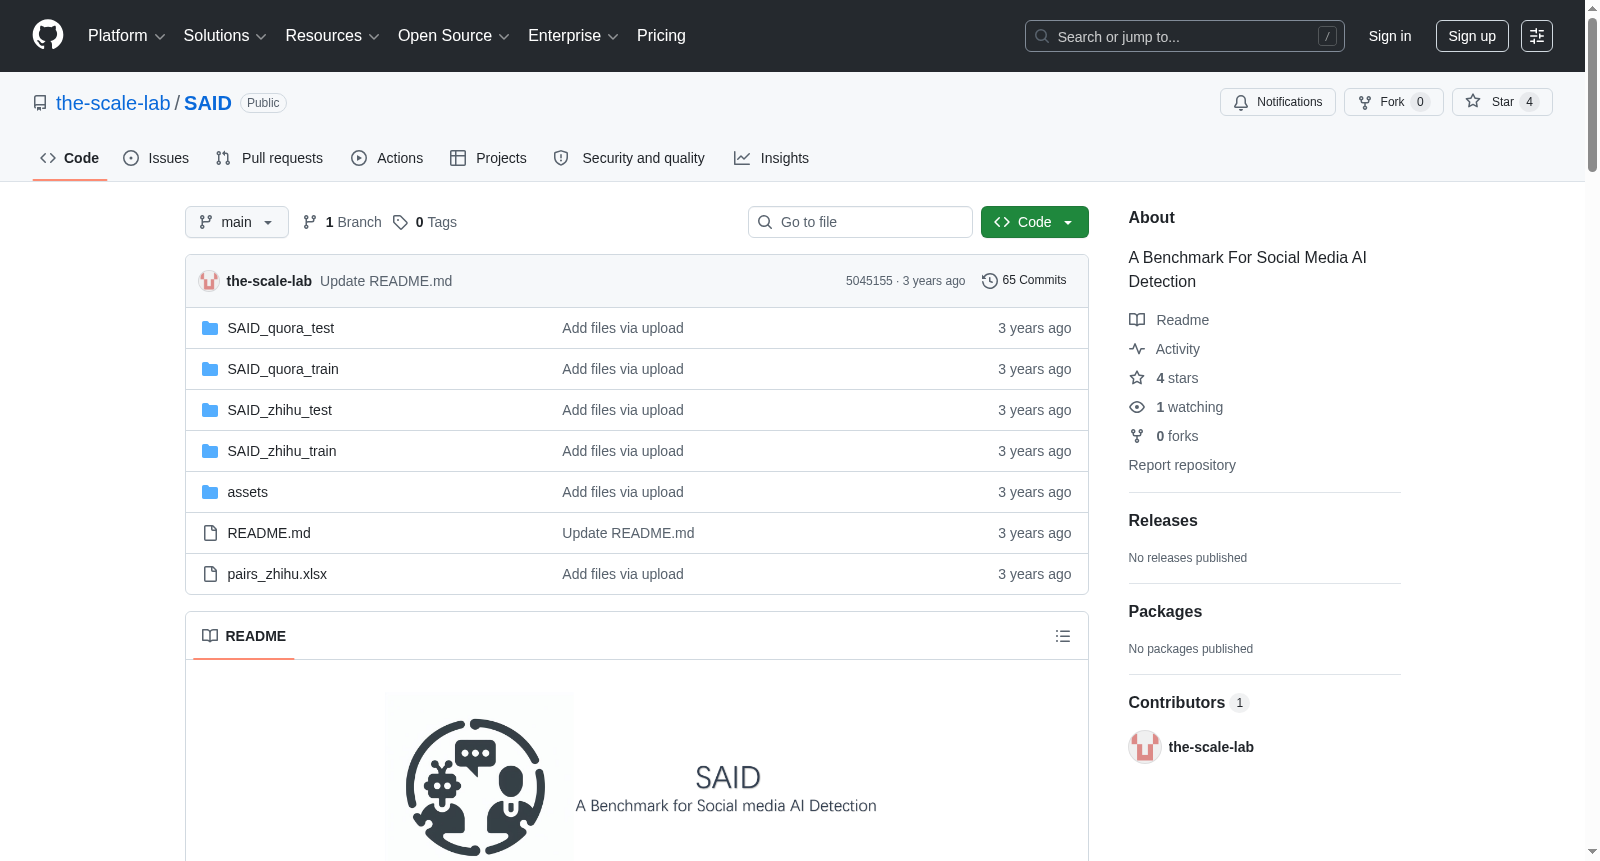This screenshot has height=861, width=1600.
Task: Open the pairs_zhihu.xlsx file
Action: (x=277, y=574)
